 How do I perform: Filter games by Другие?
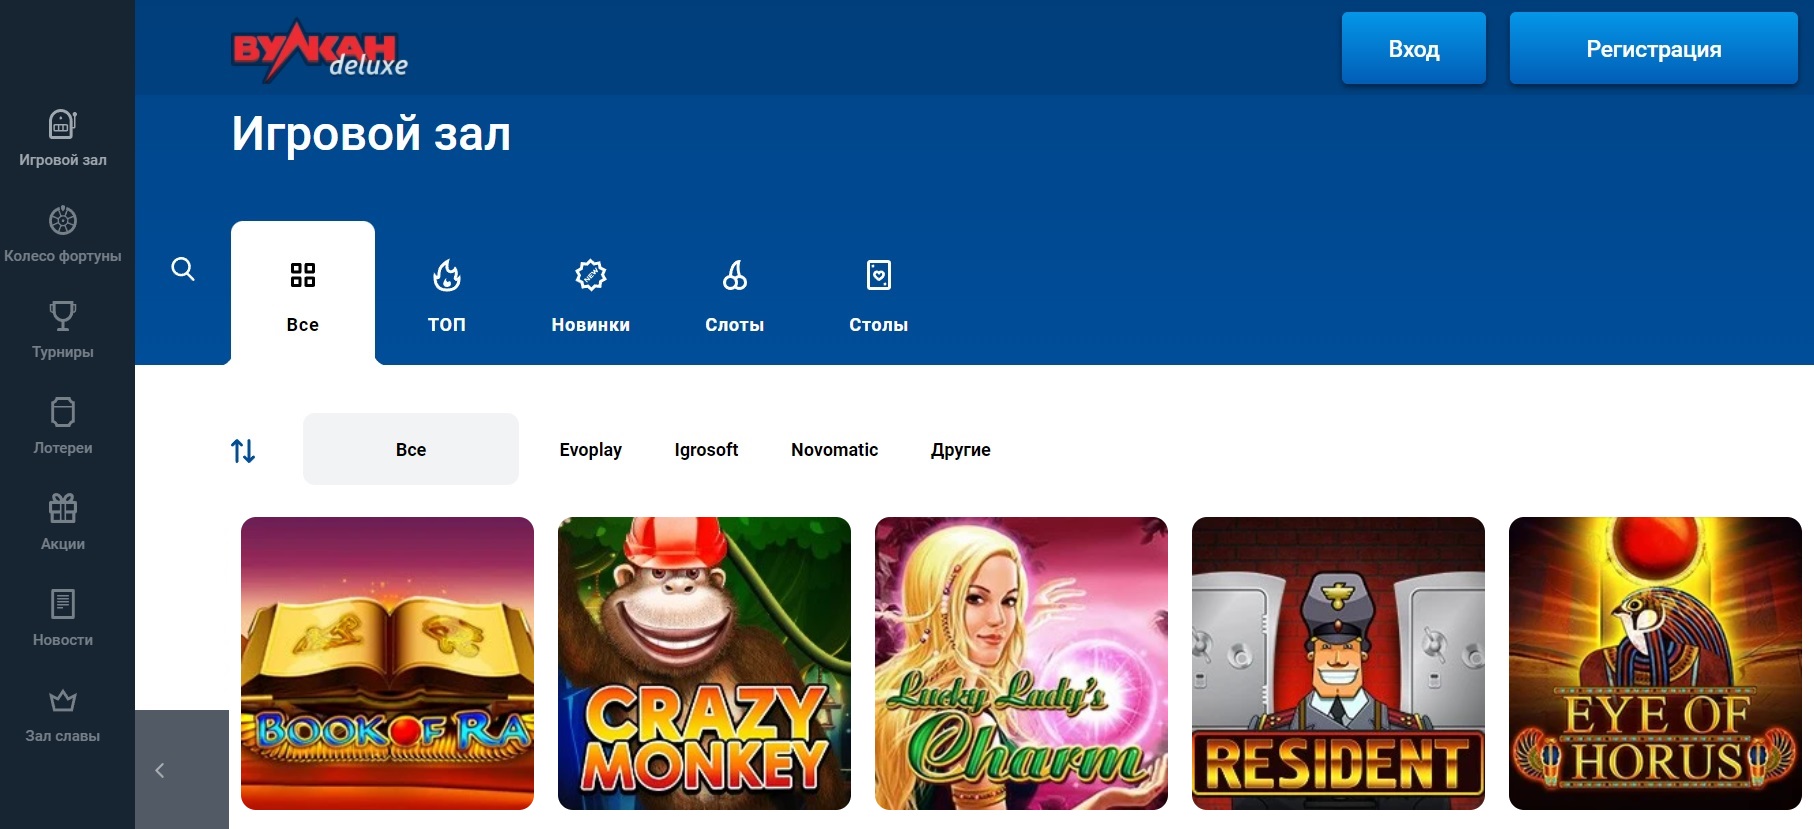click(961, 450)
